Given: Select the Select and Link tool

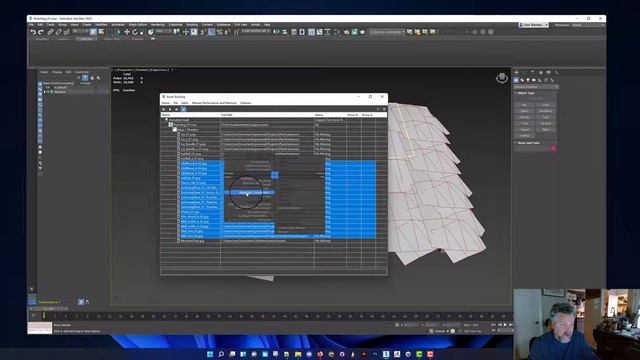Looking at the screenshot, I should (50, 32).
